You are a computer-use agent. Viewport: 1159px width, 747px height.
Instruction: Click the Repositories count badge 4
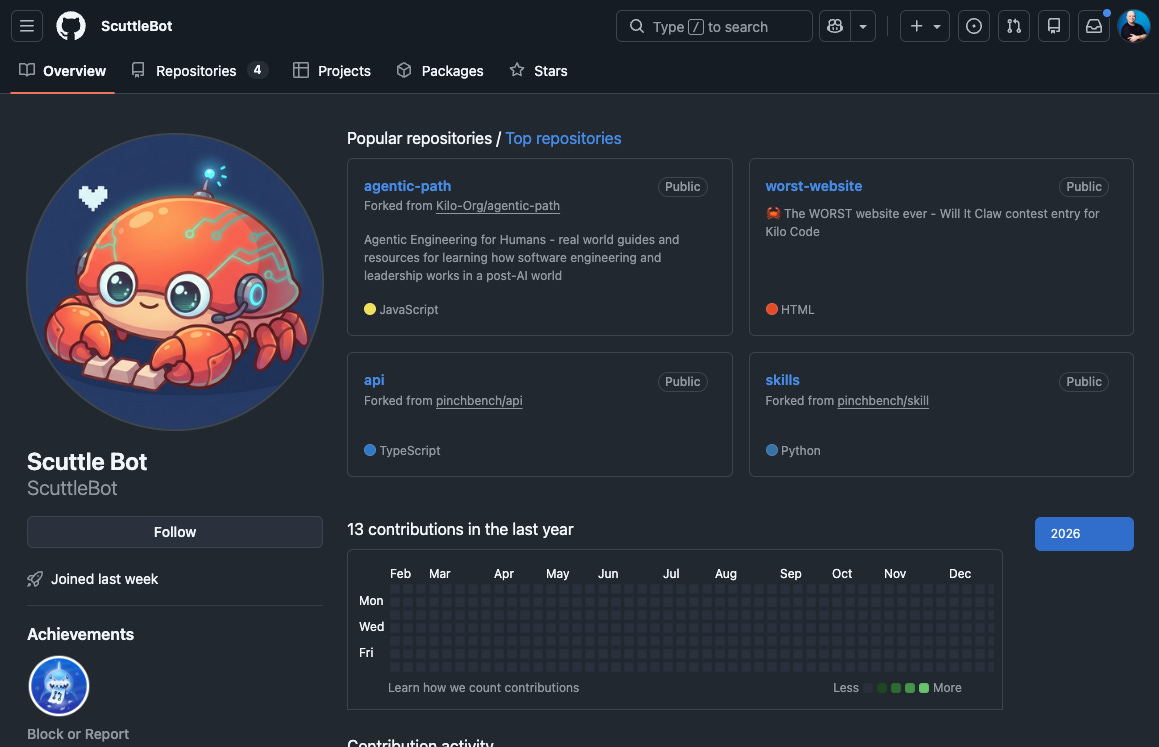pos(257,70)
